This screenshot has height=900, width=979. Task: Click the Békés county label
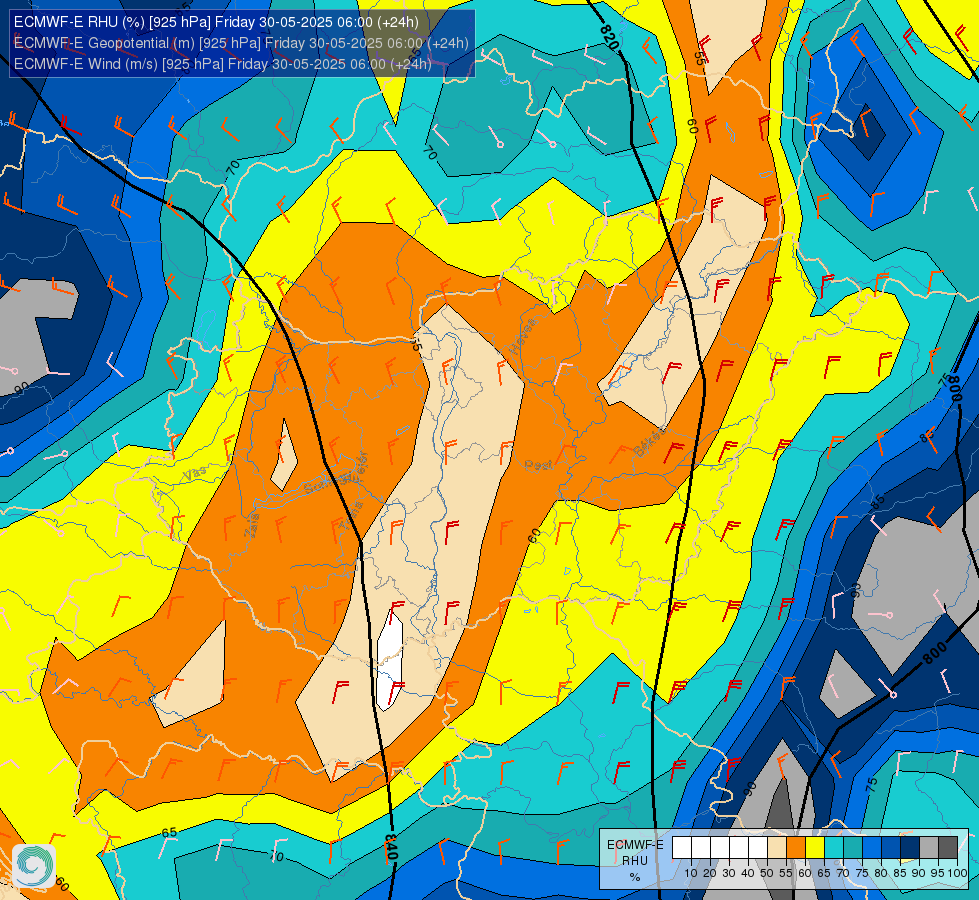pos(649,442)
